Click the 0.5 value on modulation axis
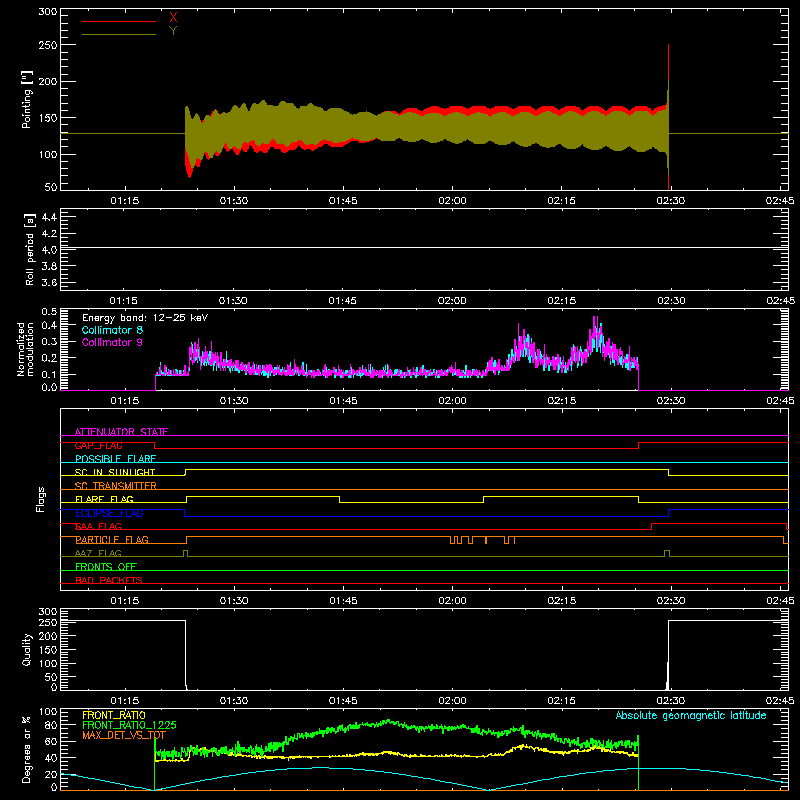Image resolution: width=800 pixels, height=800 pixels. [x=49, y=312]
